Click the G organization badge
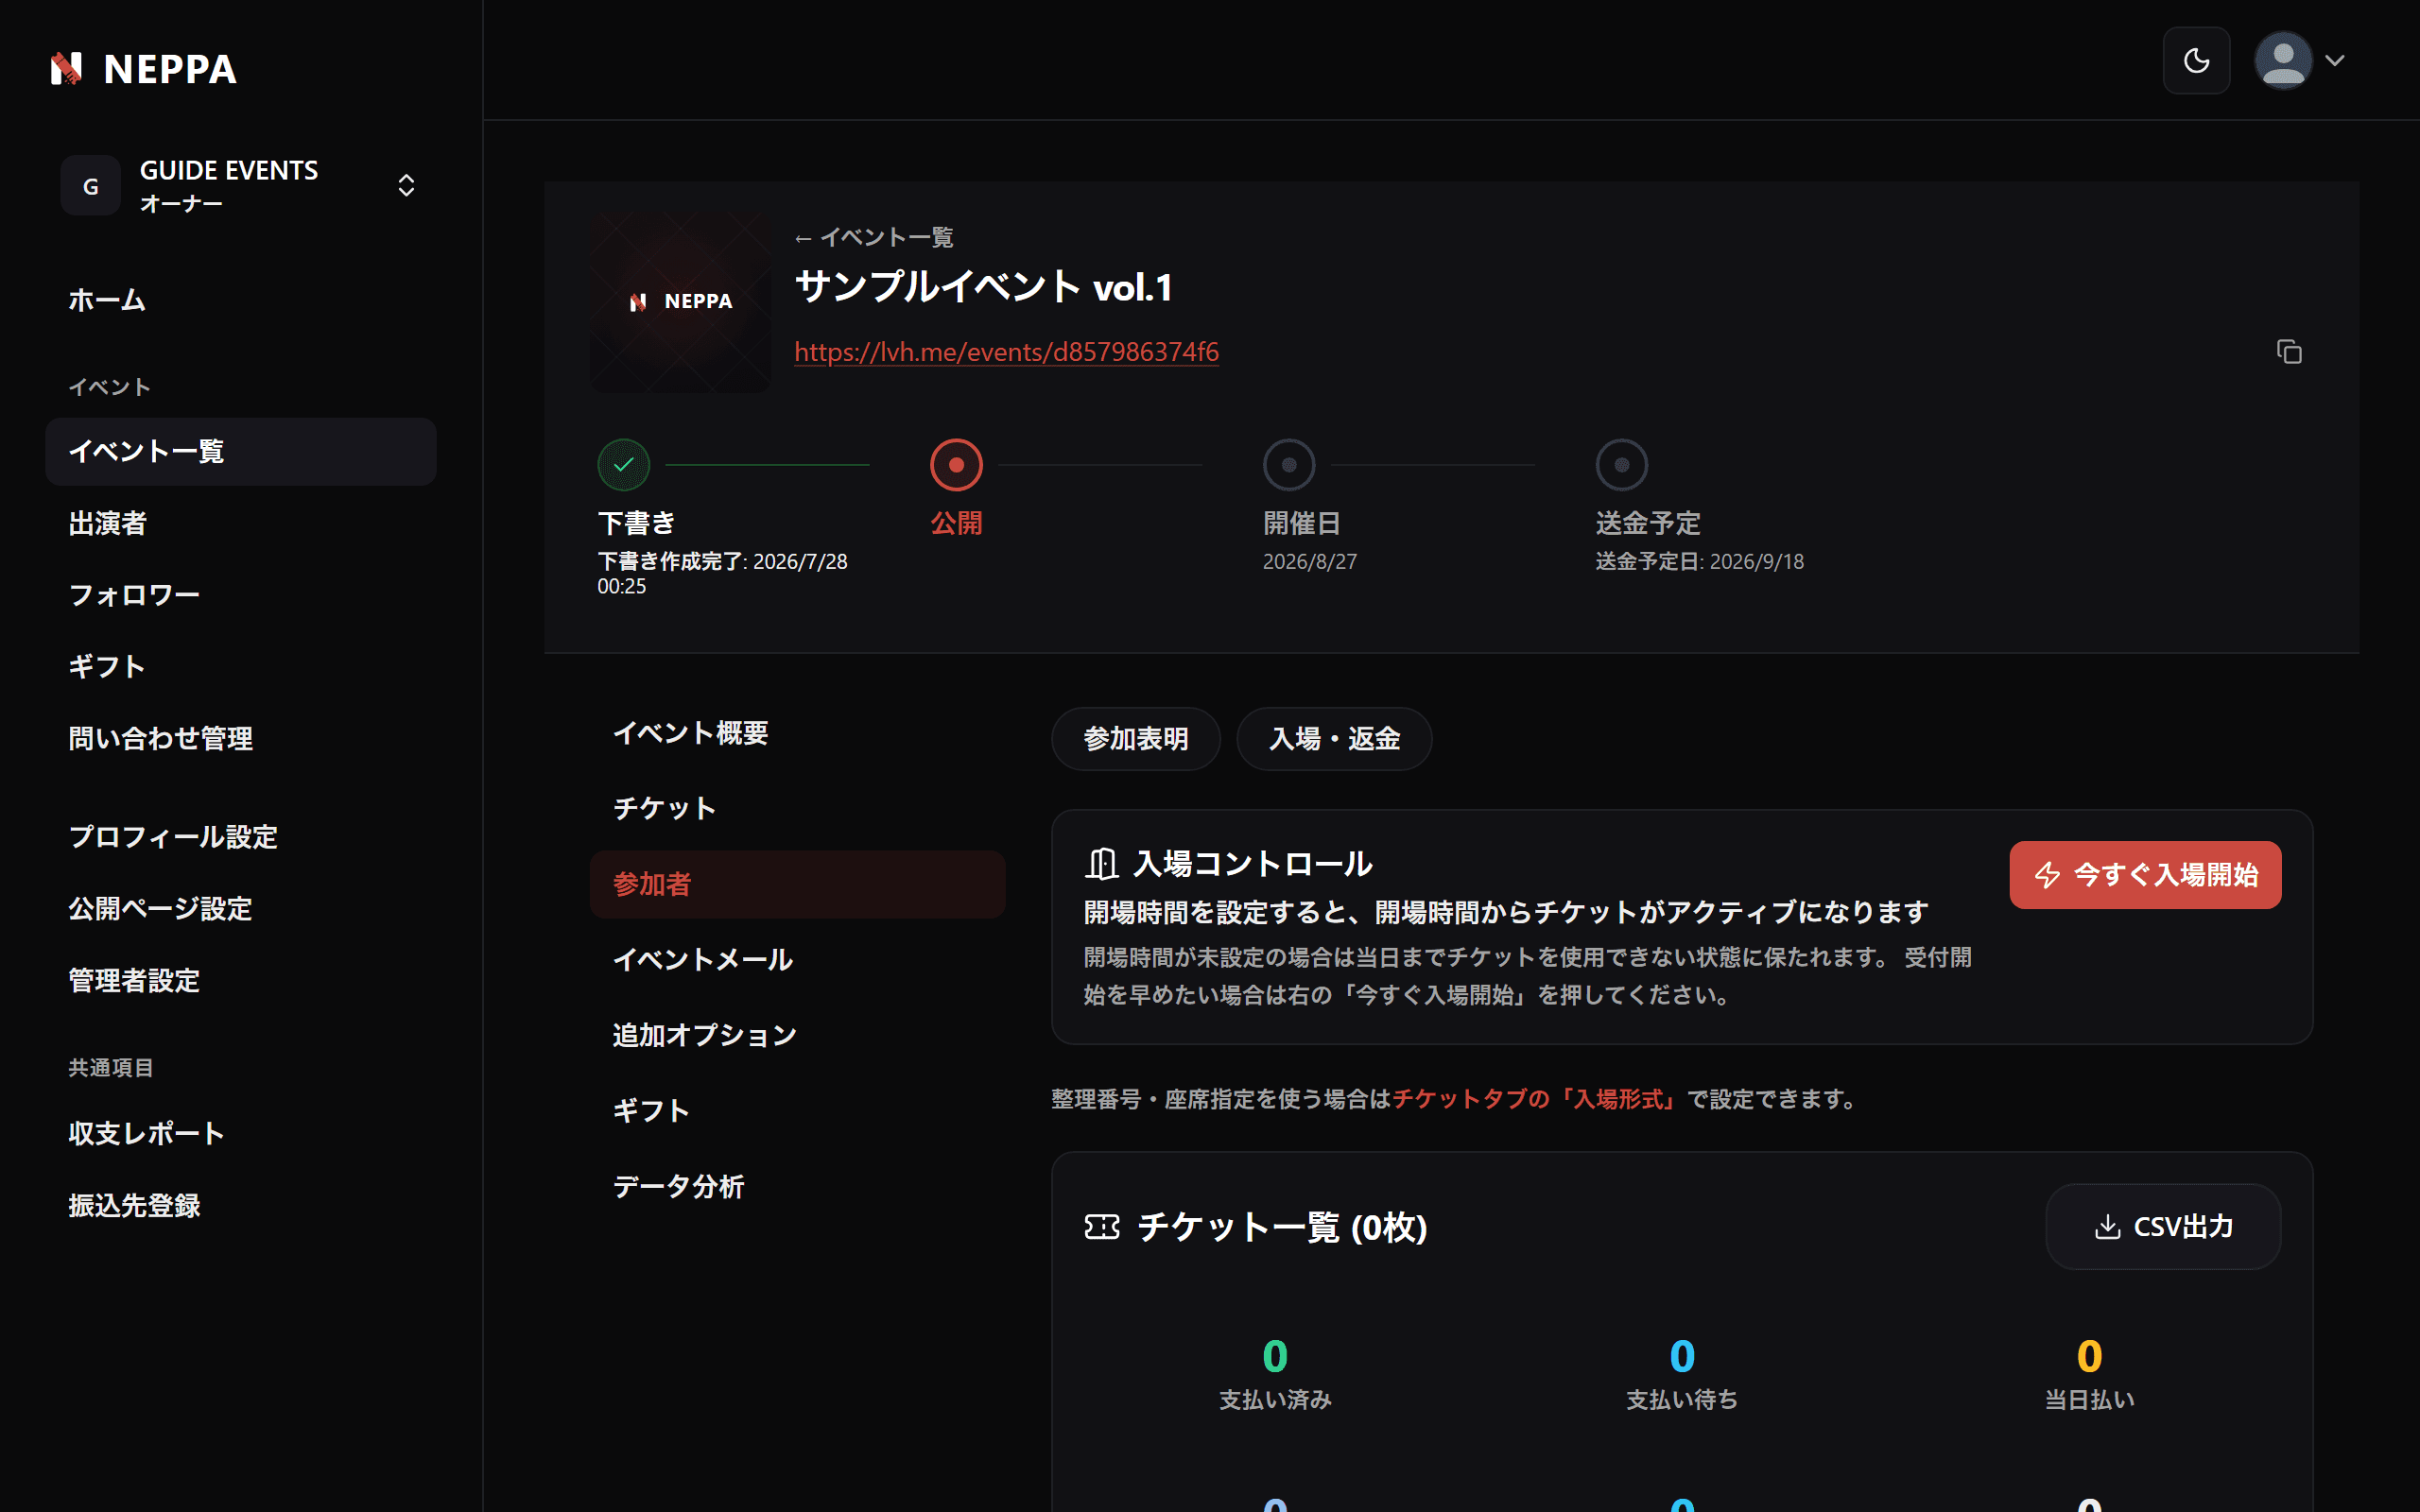Screen dimensions: 2420x1512 (91, 186)
